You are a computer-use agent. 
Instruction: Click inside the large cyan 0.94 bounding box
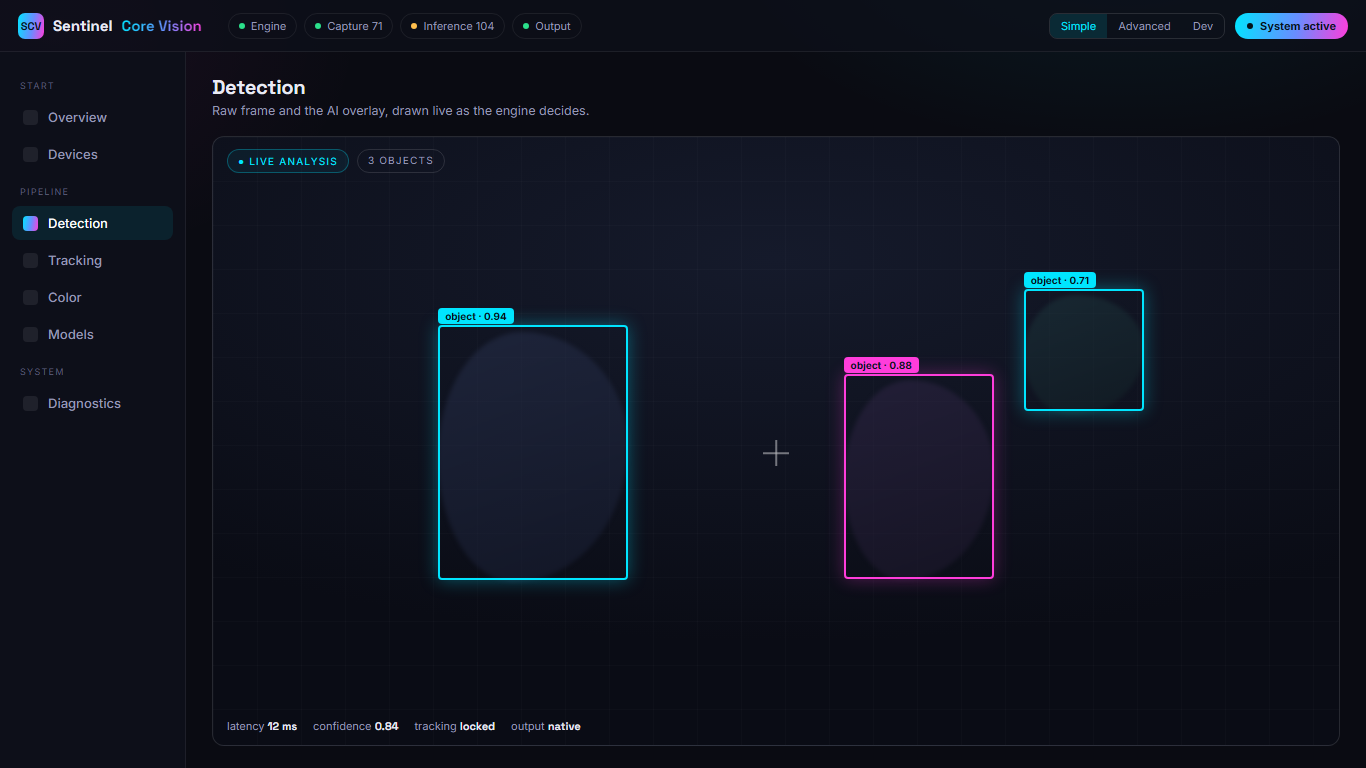click(533, 452)
